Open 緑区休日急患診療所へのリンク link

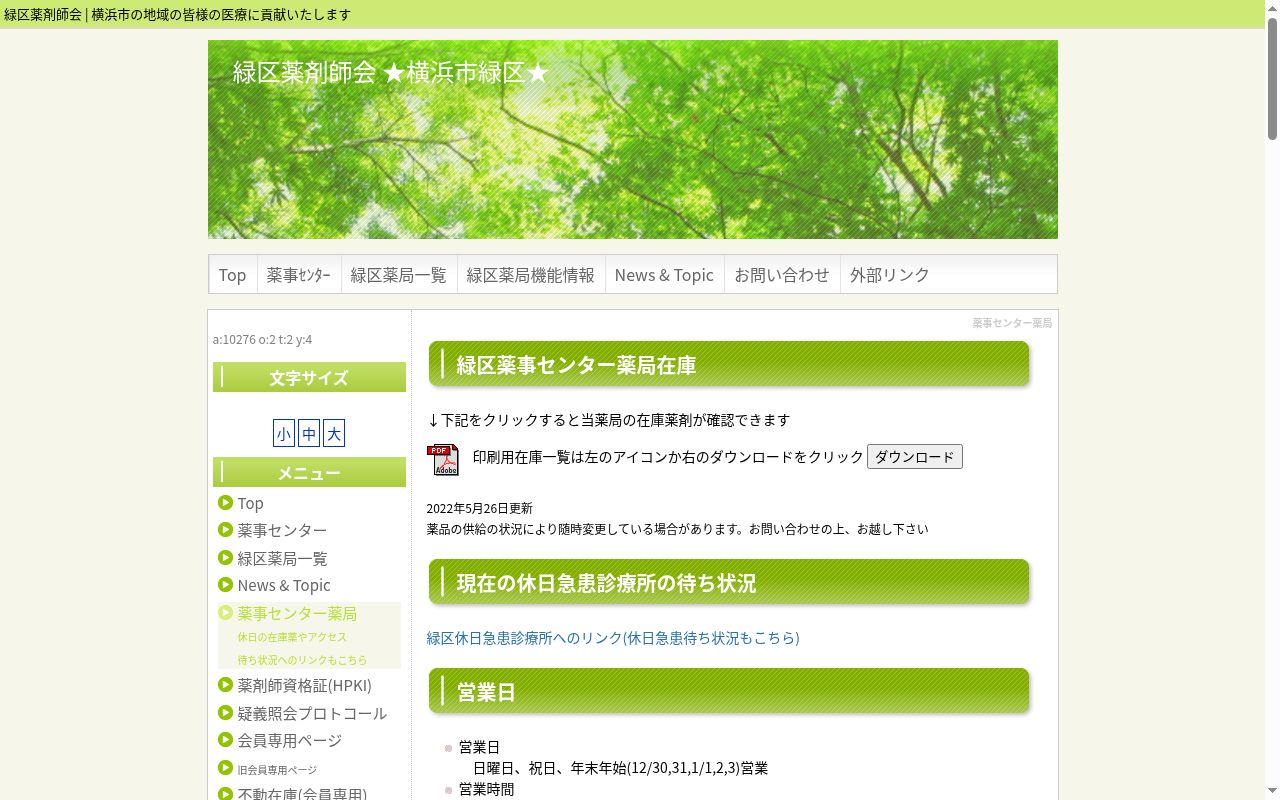613,638
